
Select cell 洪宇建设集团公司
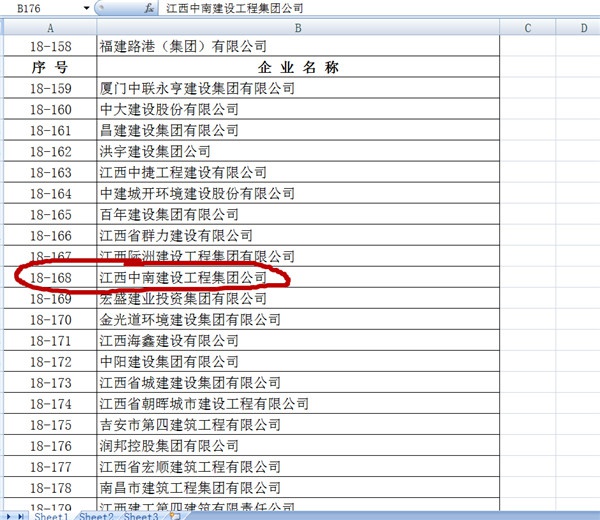[298, 151]
